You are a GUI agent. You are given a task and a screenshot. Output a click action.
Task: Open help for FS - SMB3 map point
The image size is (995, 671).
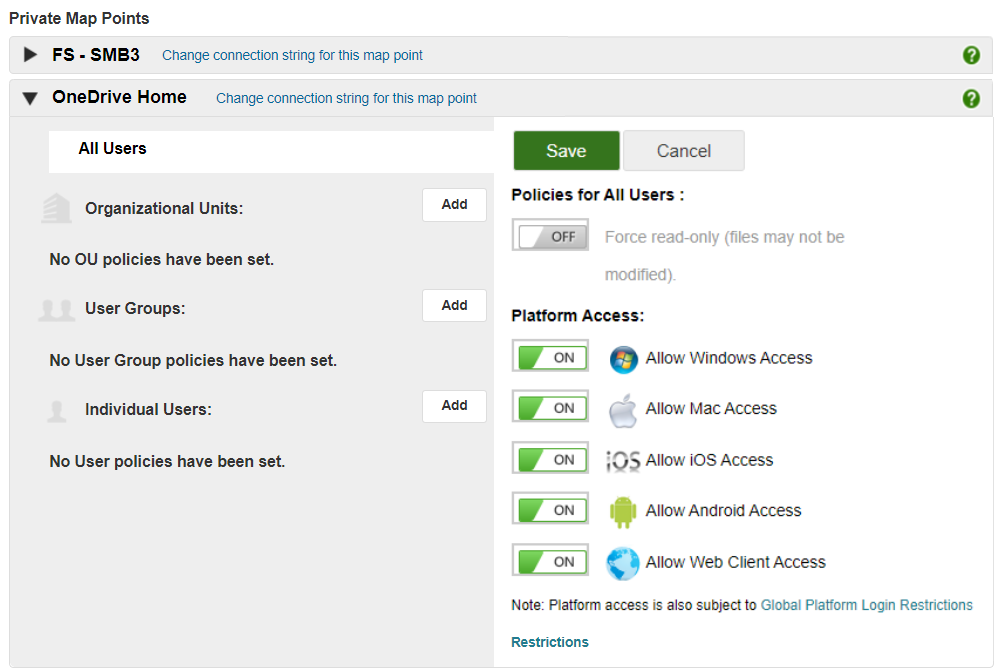(971, 55)
